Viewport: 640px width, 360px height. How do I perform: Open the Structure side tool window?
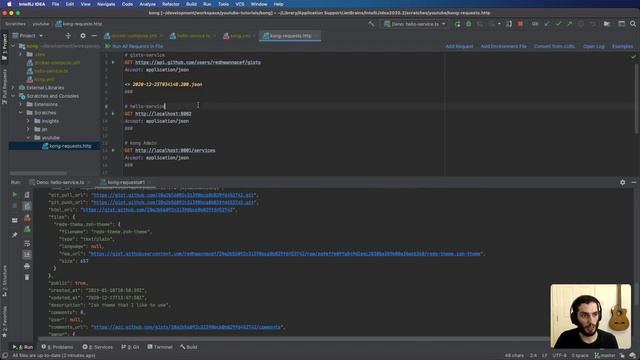click(4, 281)
